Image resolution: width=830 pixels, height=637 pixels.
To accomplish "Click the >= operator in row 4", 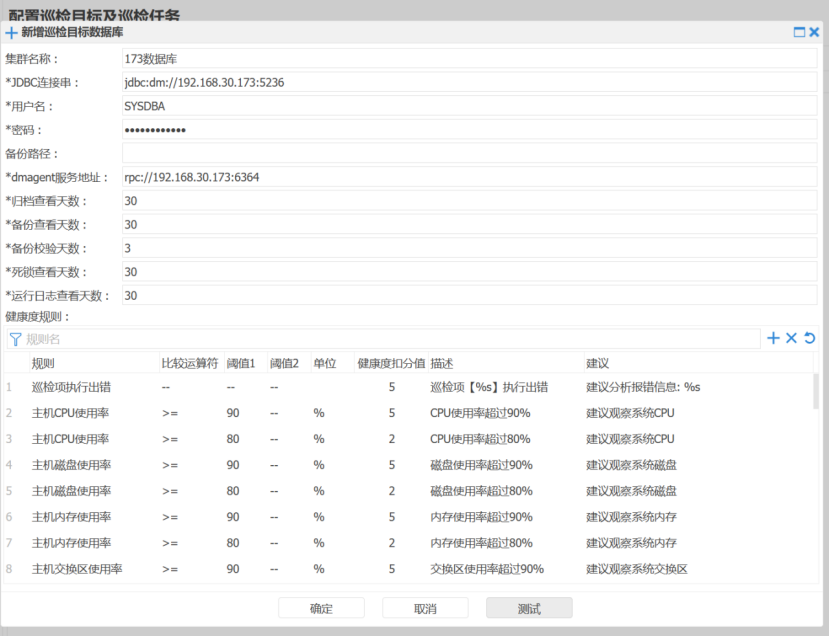I will (x=170, y=465).
